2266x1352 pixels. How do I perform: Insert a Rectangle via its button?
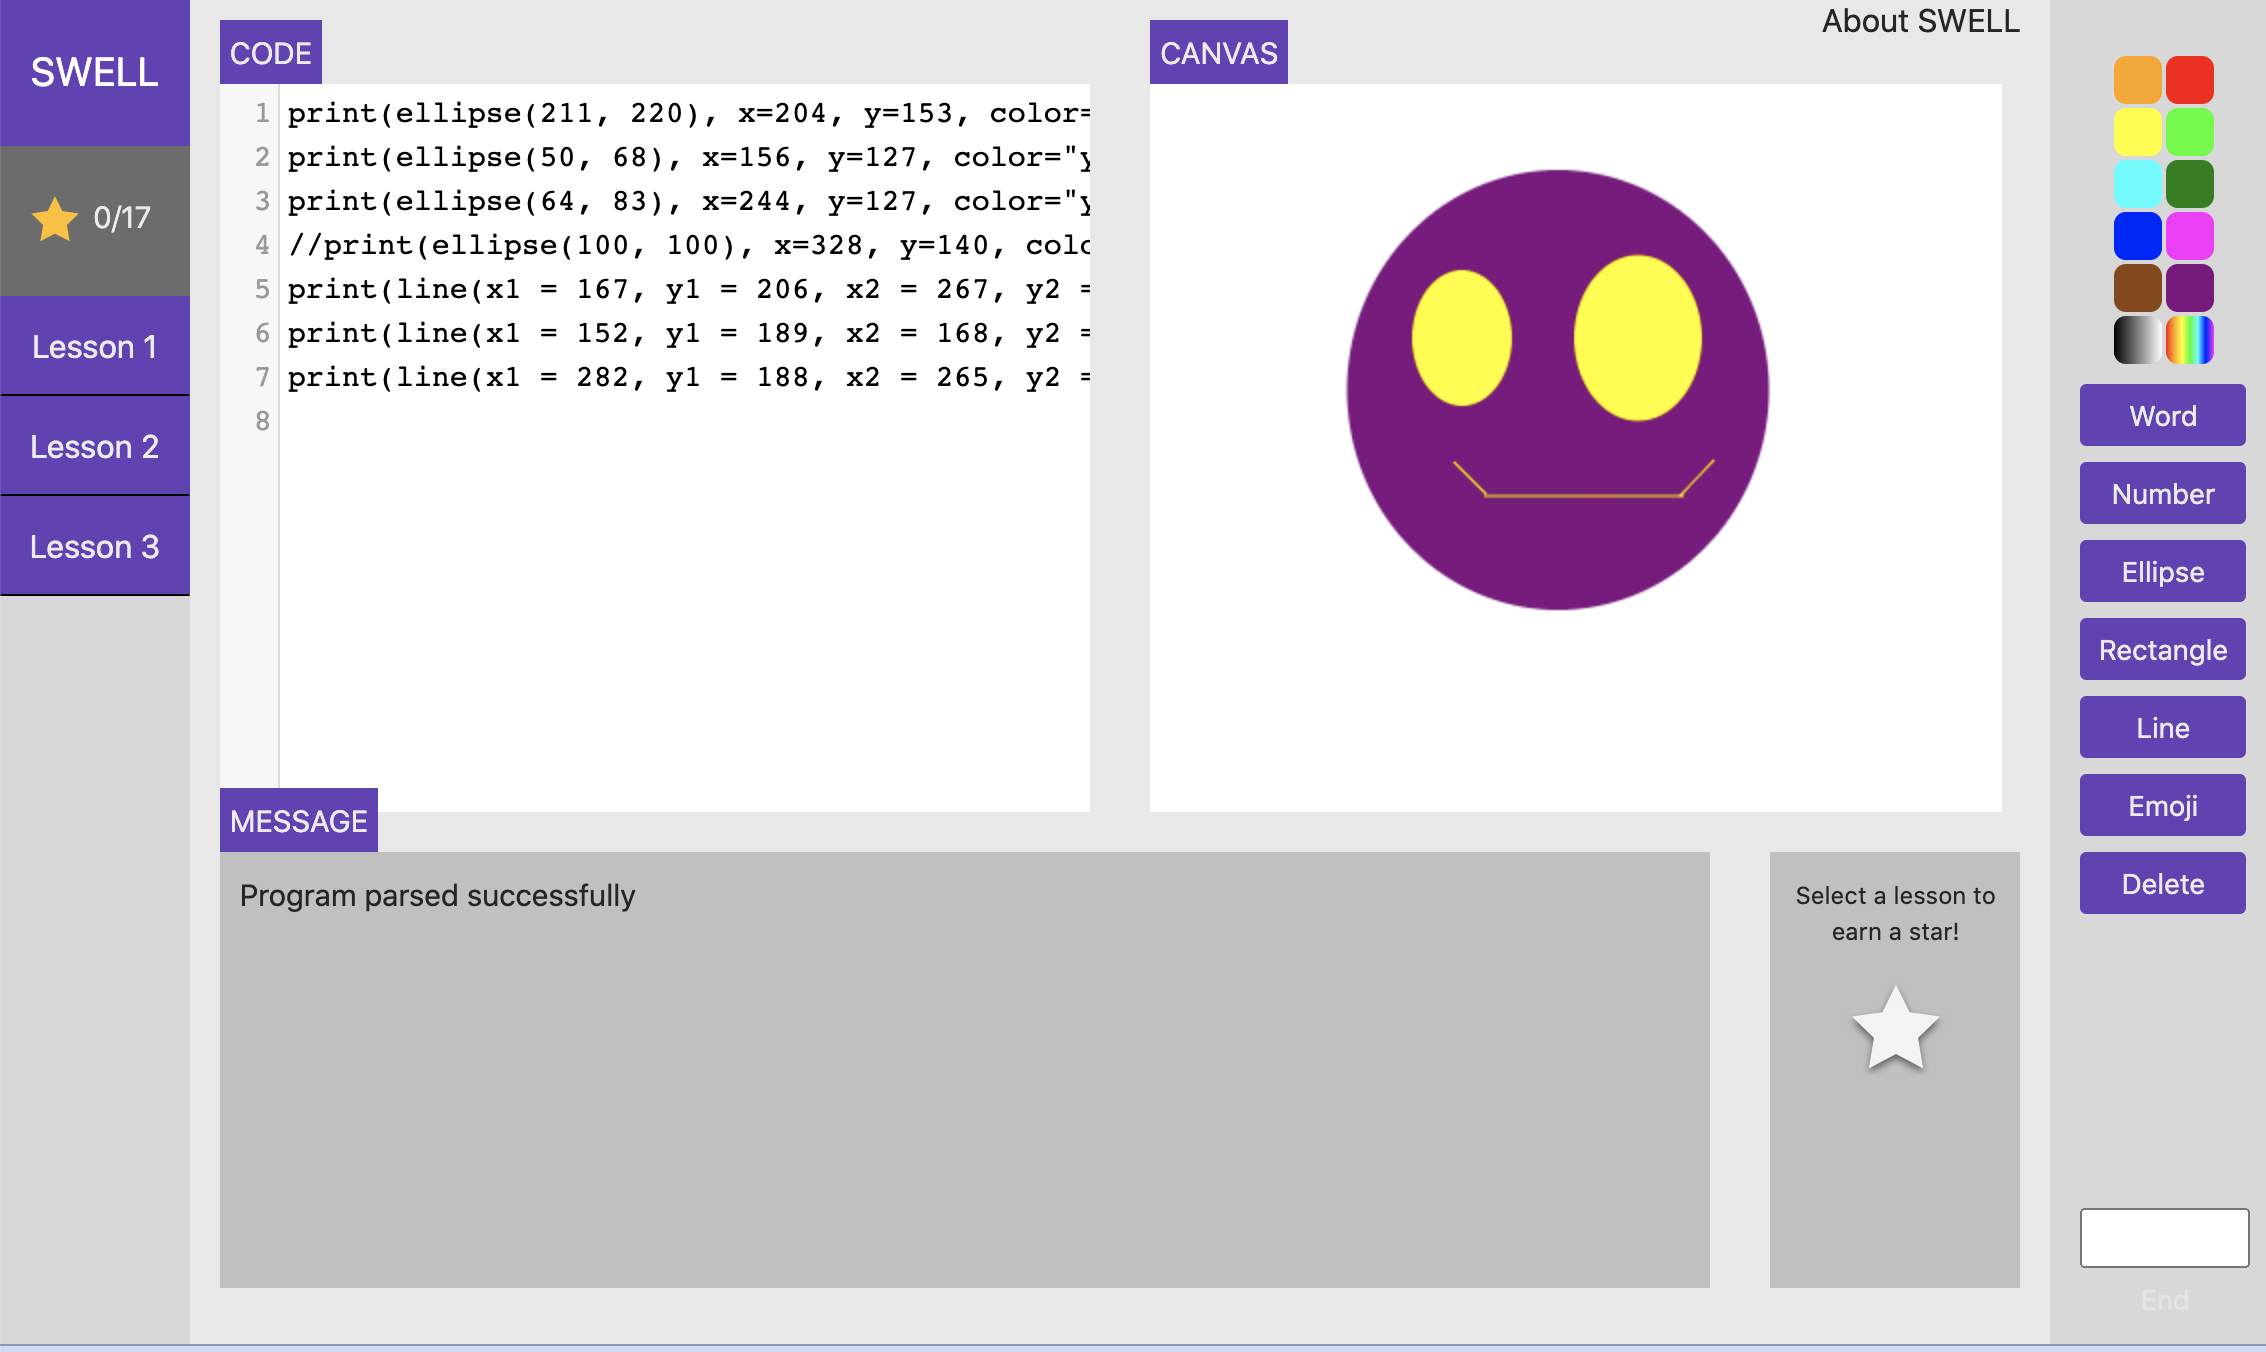pos(2162,650)
